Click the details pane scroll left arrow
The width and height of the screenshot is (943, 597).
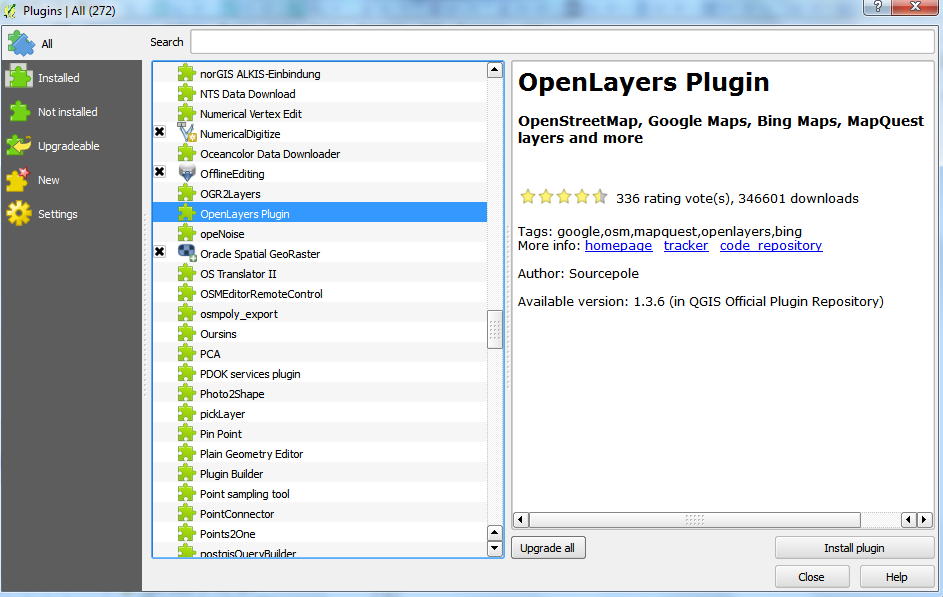click(521, 519)
